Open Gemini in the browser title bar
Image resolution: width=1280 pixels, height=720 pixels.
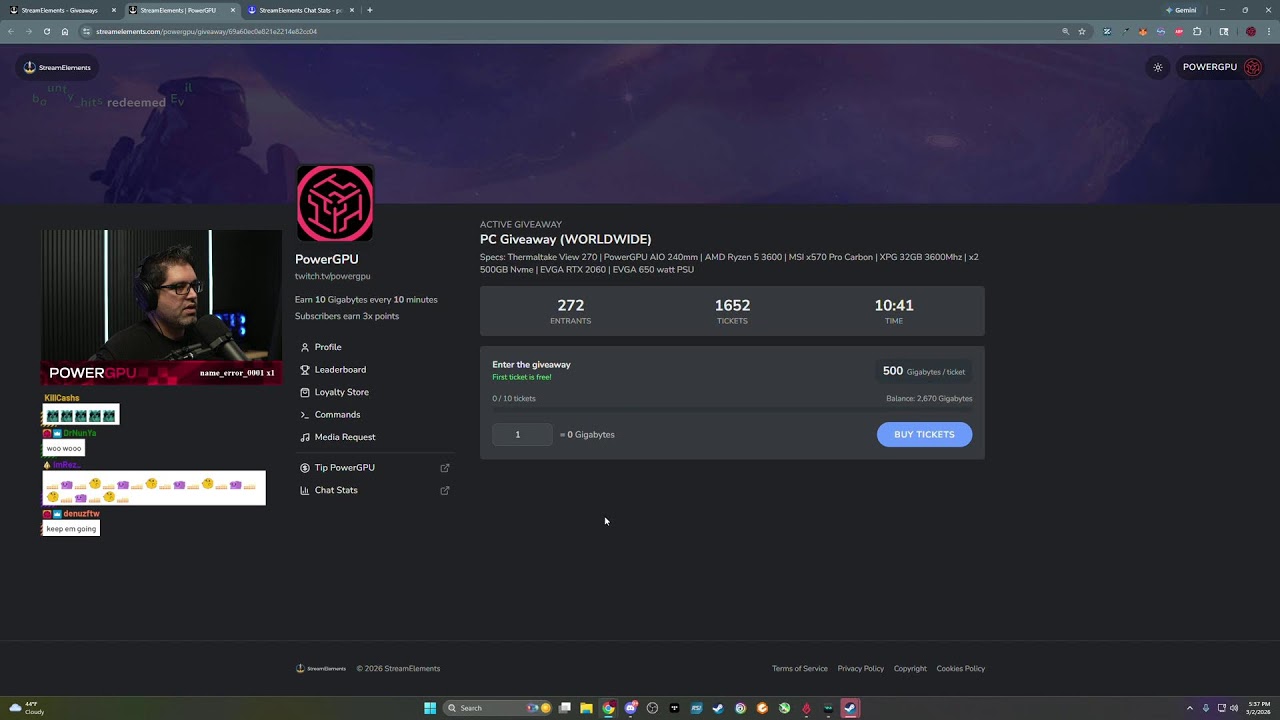pos(1181,10)
